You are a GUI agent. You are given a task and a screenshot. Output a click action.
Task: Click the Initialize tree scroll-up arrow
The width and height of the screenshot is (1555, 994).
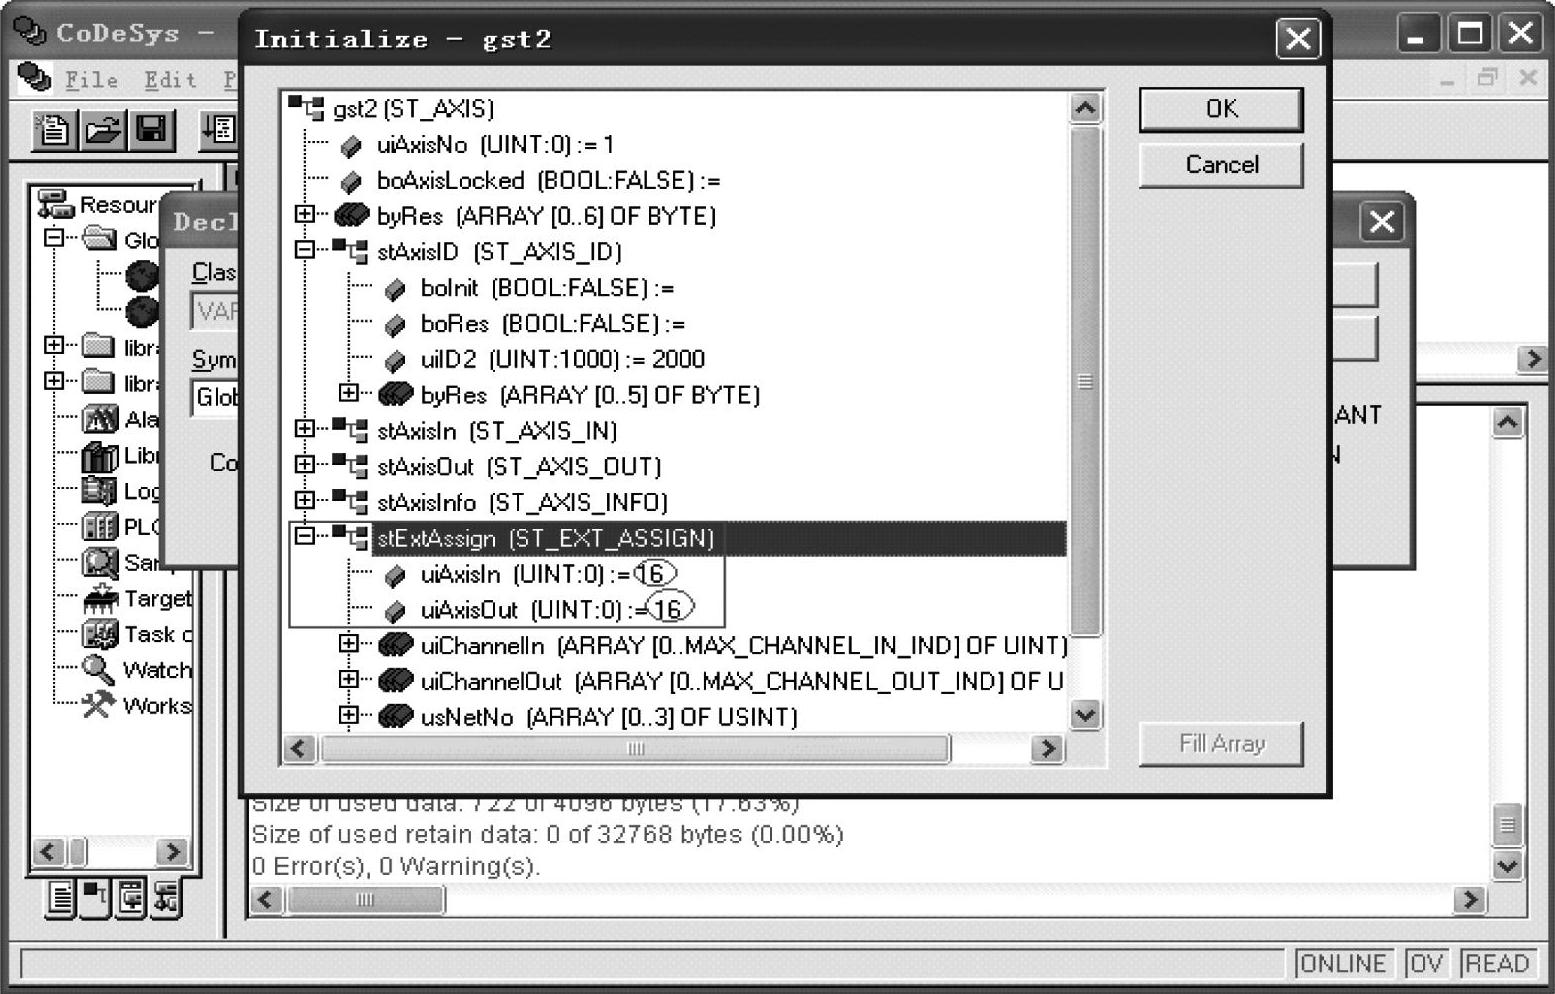tap(1085, 107)
